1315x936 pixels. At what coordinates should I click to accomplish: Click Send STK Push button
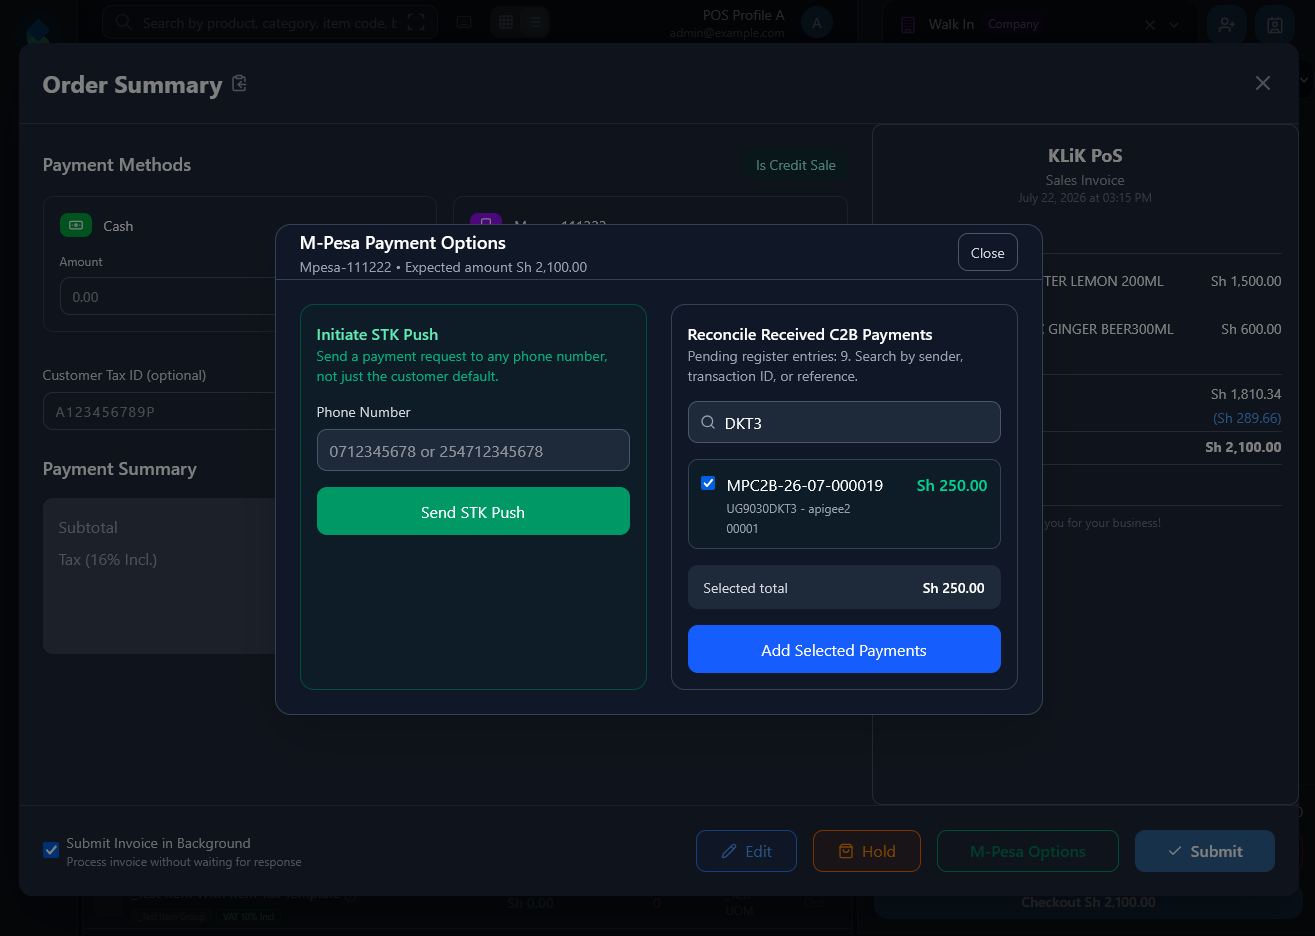point(473,511)
